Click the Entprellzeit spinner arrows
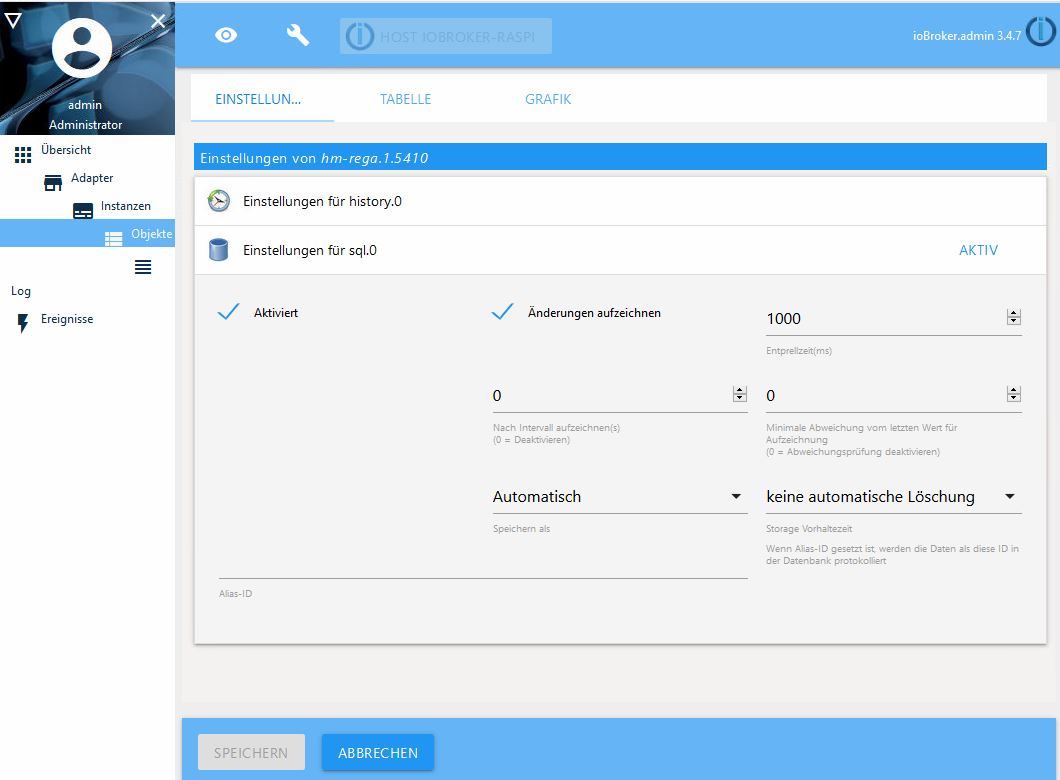 click(x=1013, y=317)
